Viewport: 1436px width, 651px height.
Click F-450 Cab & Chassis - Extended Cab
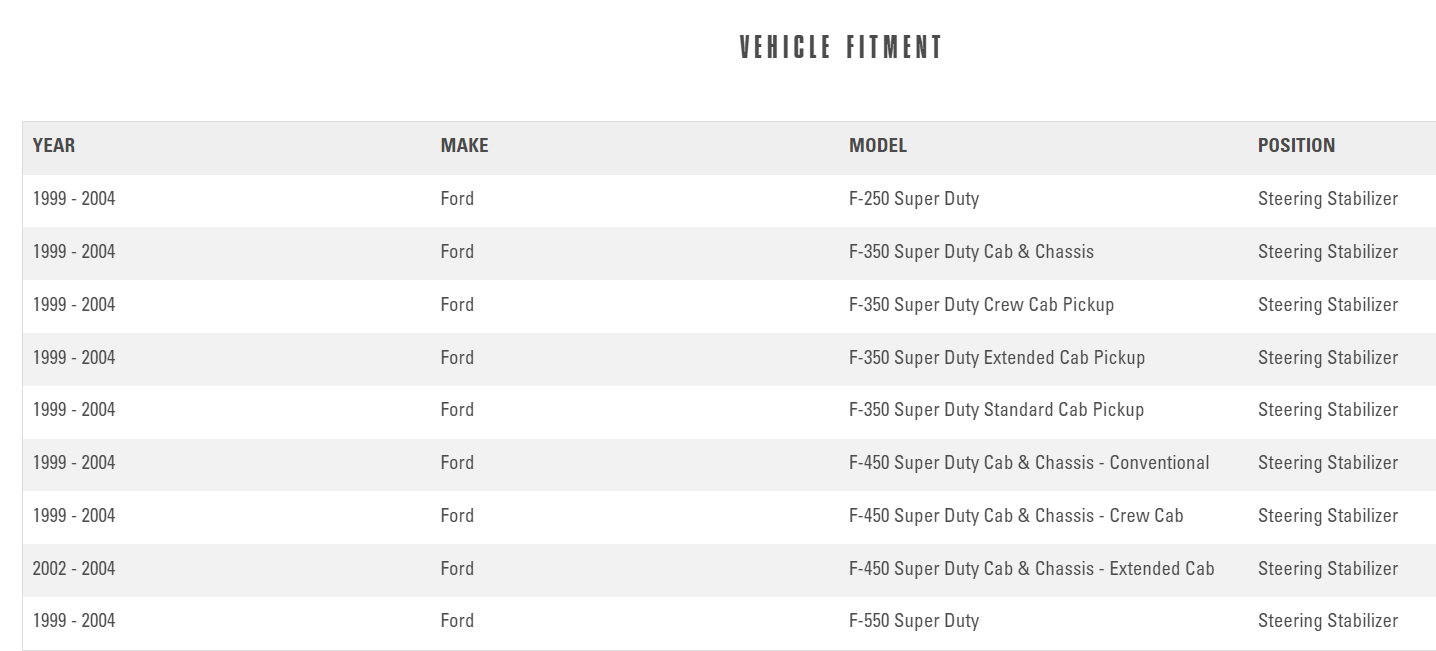pyautogui.click(x=1031, y=569)
